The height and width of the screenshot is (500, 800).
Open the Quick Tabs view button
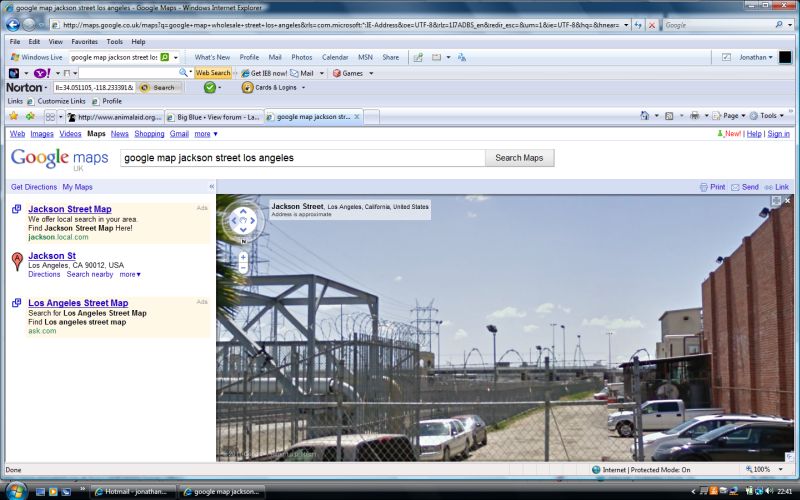50,116
